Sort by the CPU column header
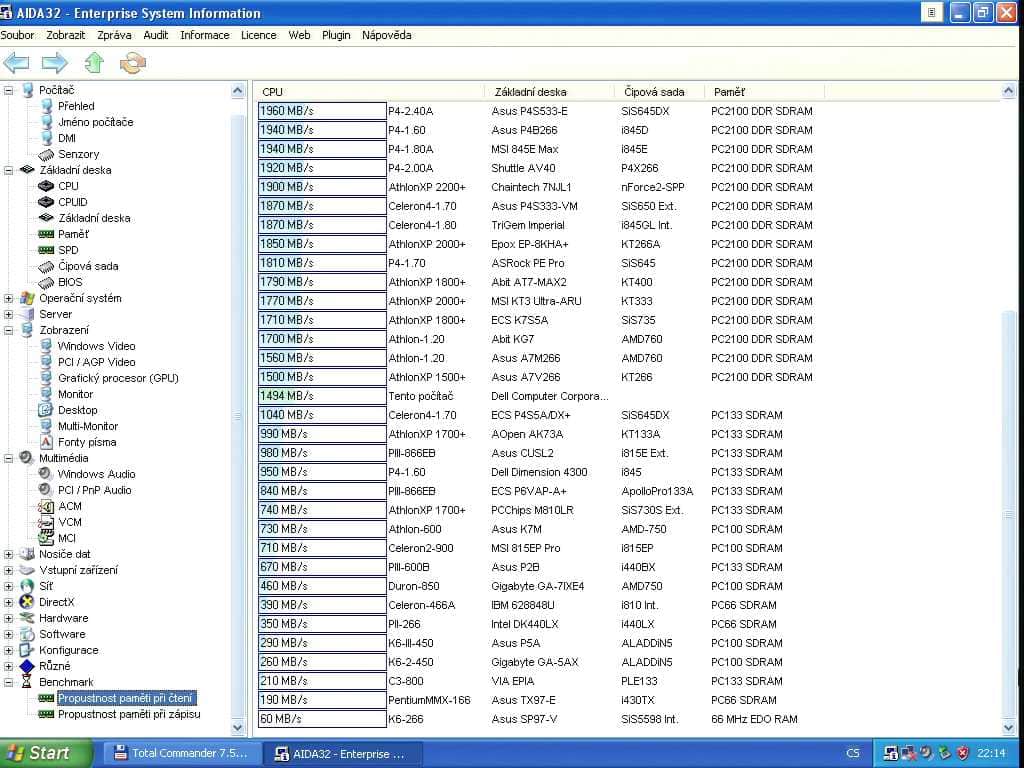 (x=370, y=92)
